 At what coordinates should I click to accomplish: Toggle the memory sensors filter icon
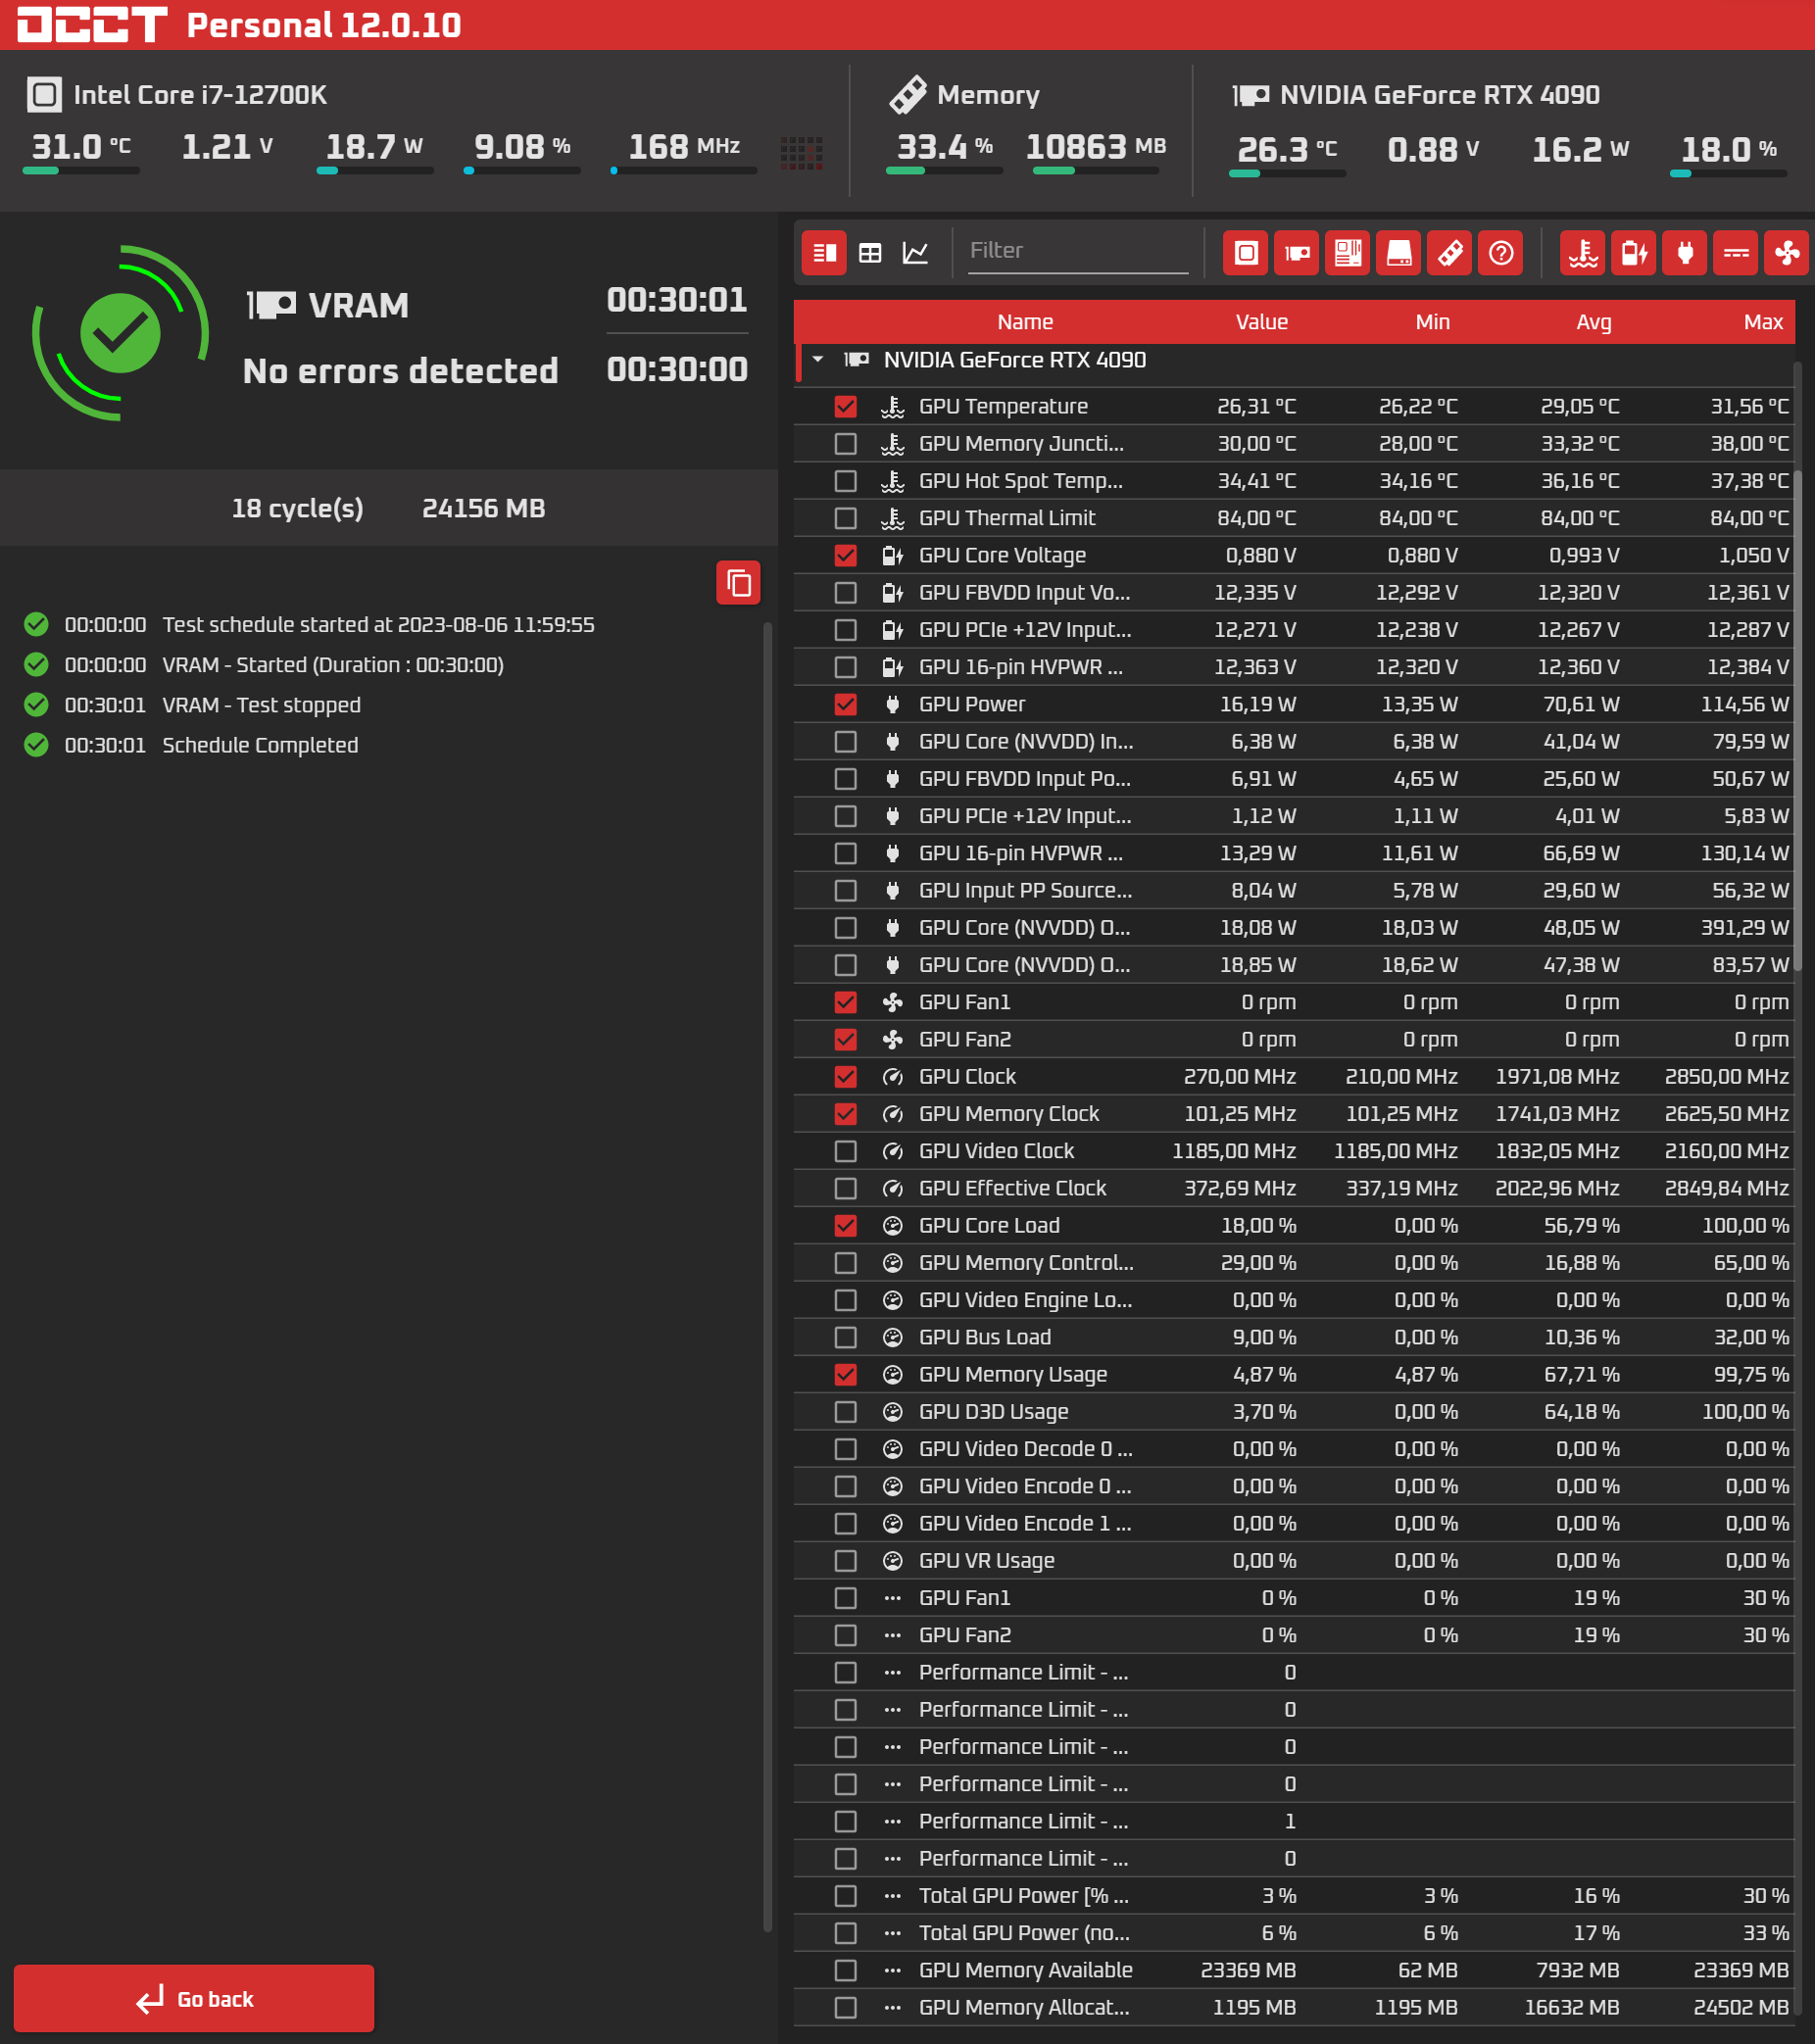coord(1450,253)
